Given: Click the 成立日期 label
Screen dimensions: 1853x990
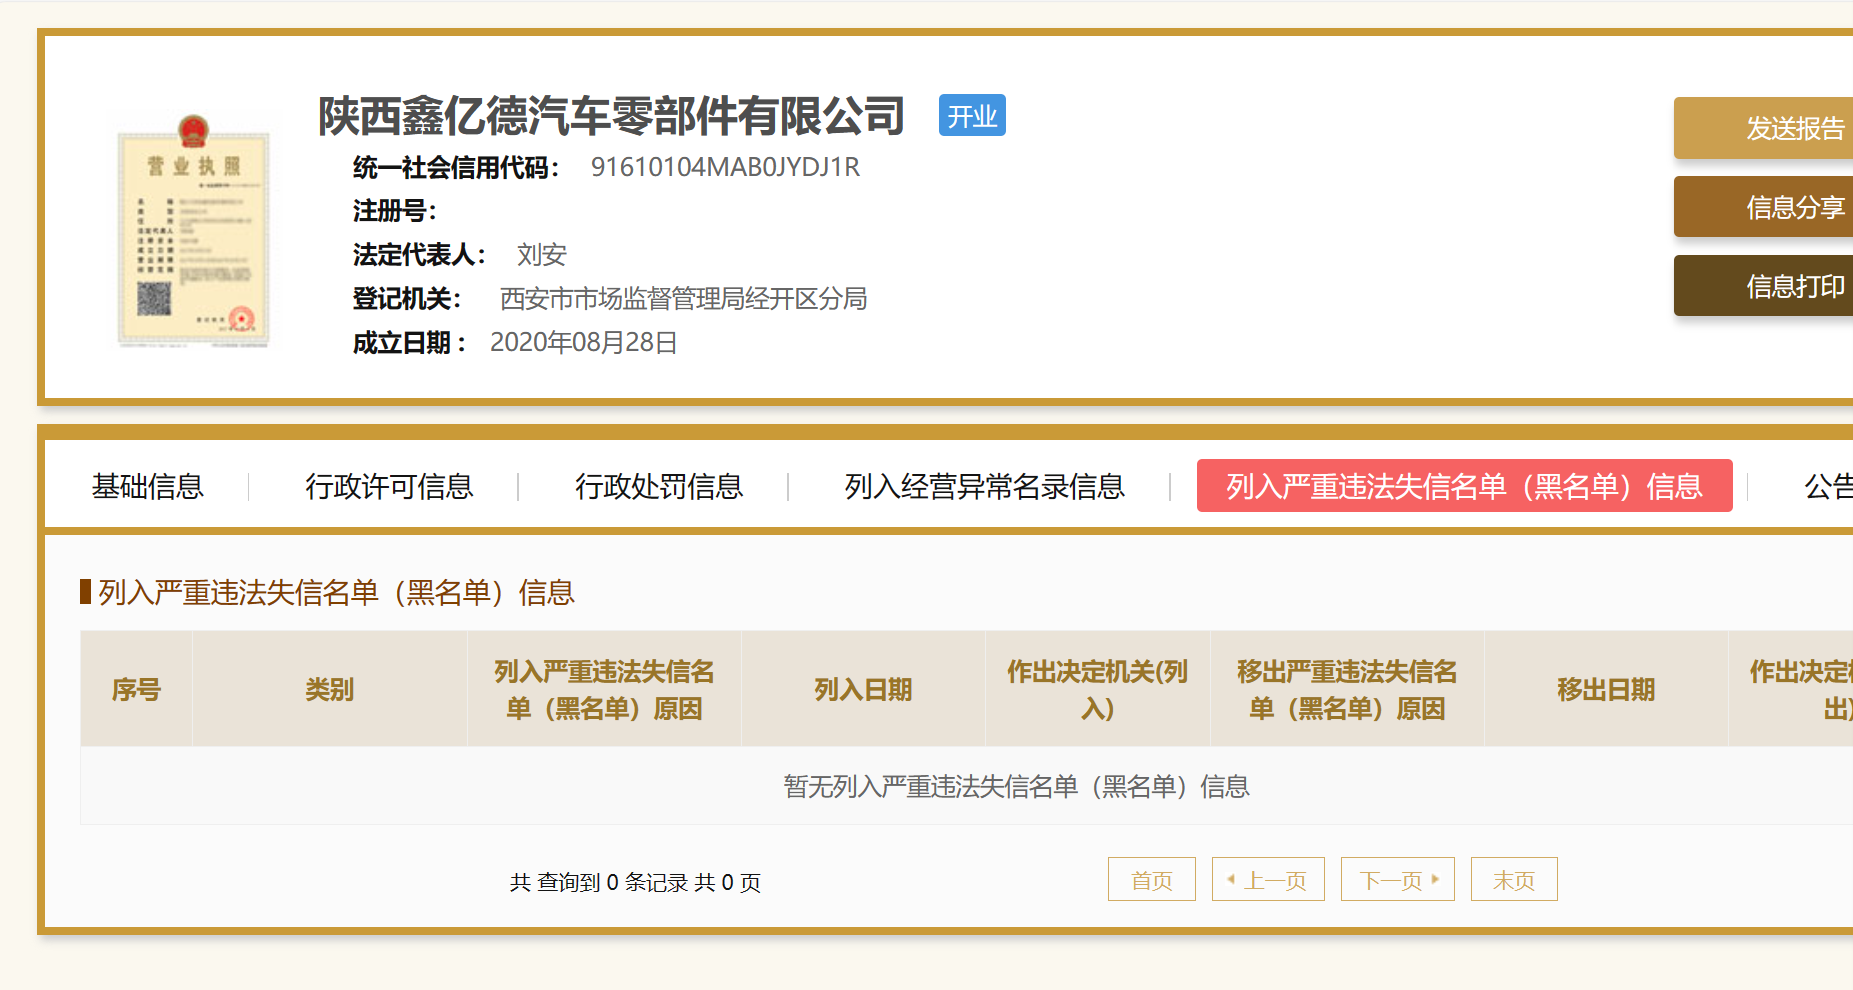Looking at the screenshot, I should (x=409, y=343).
